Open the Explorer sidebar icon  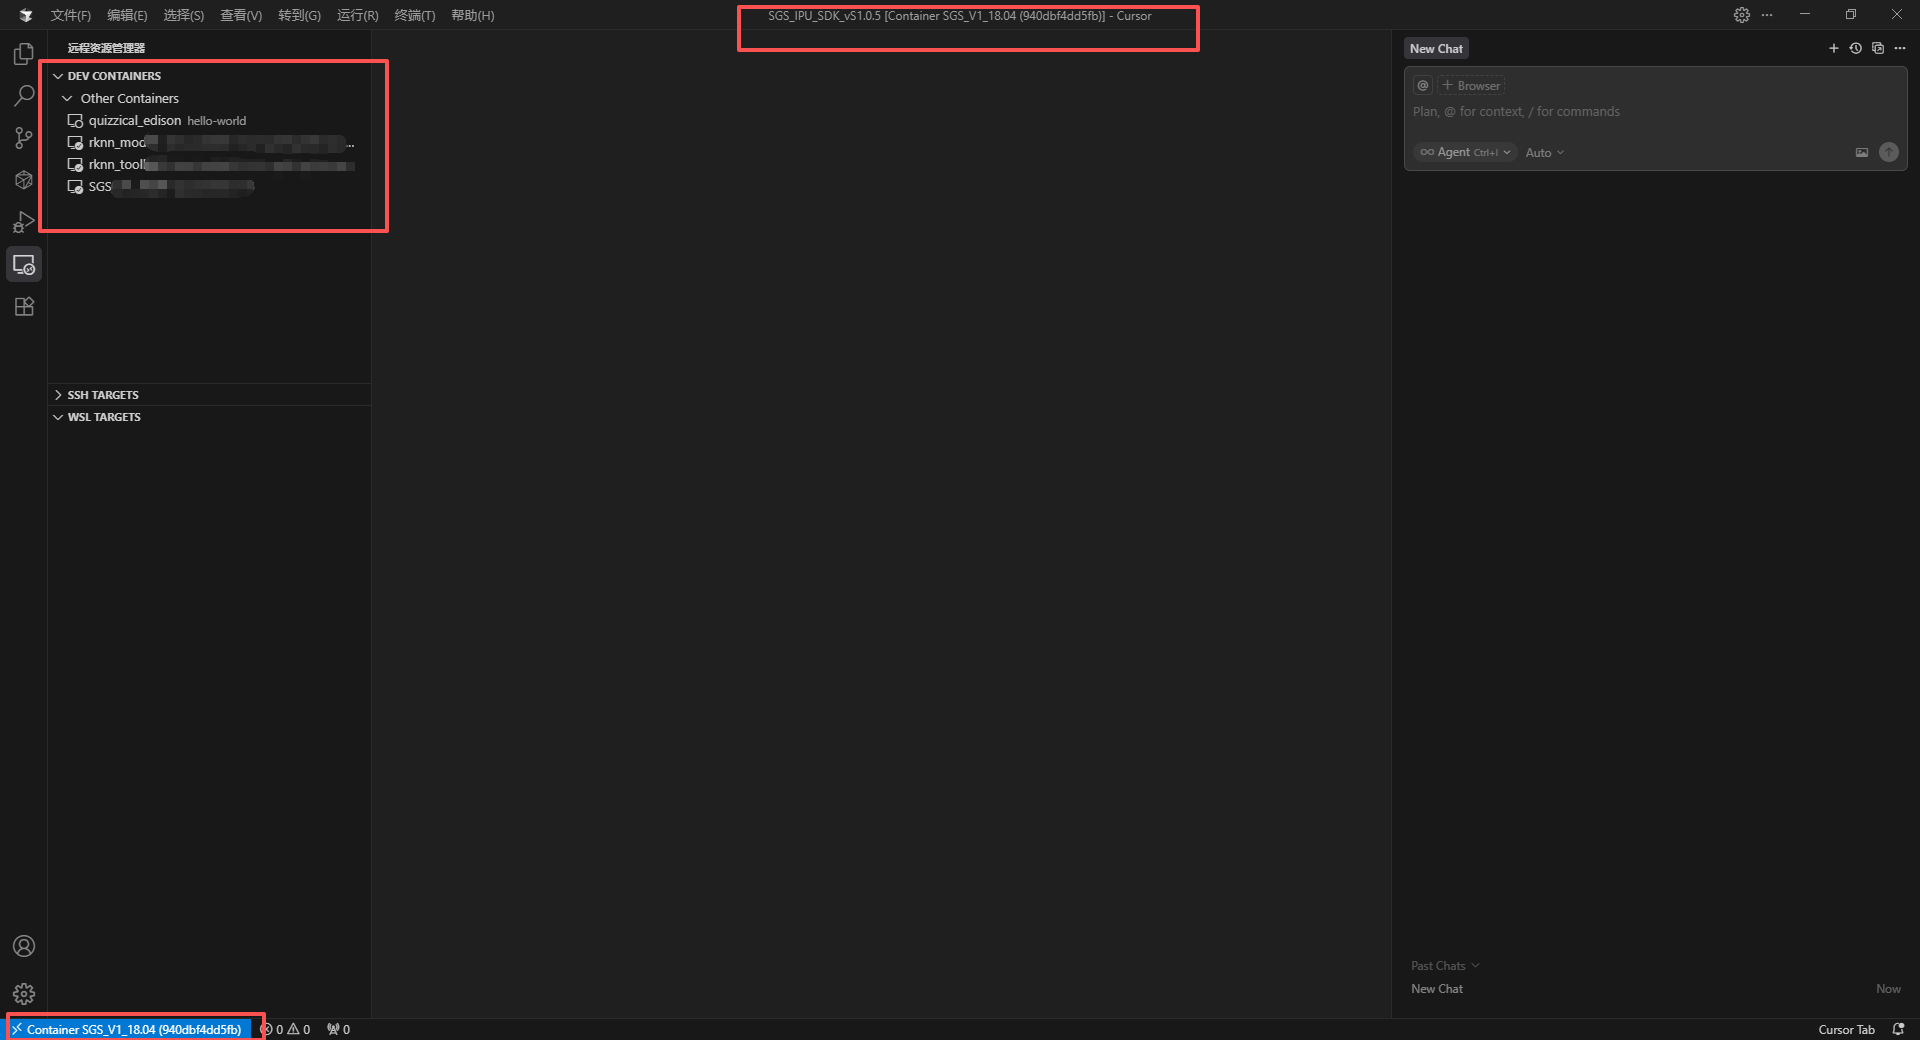[23, 53]
